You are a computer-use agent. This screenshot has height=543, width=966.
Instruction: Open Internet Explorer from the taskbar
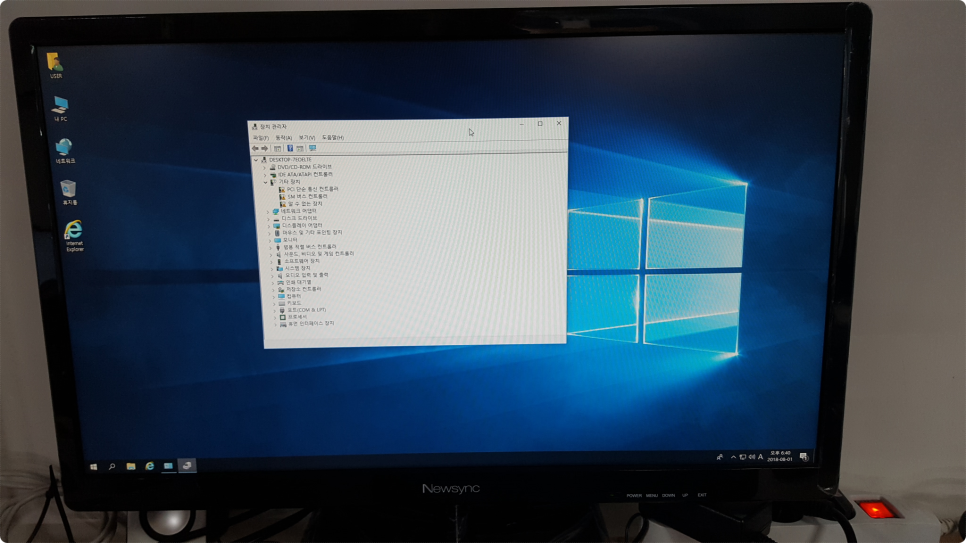point(149,467)
